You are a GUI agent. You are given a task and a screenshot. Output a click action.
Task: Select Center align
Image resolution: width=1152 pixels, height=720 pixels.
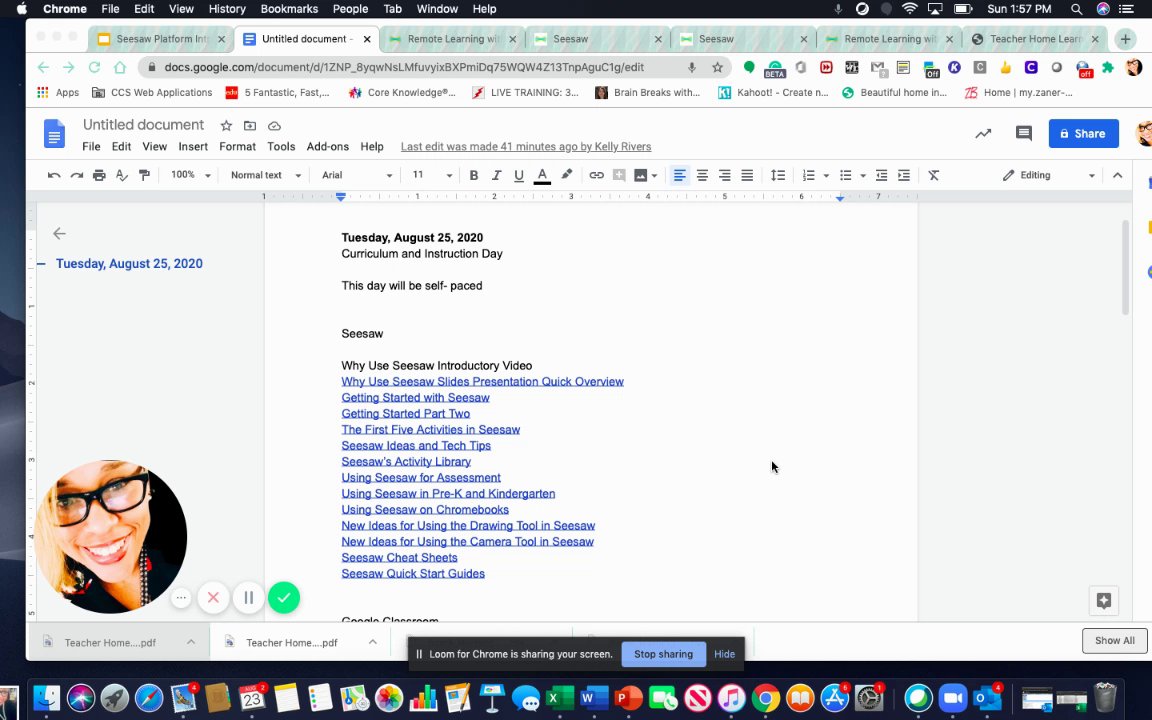[x=702, y=175]
